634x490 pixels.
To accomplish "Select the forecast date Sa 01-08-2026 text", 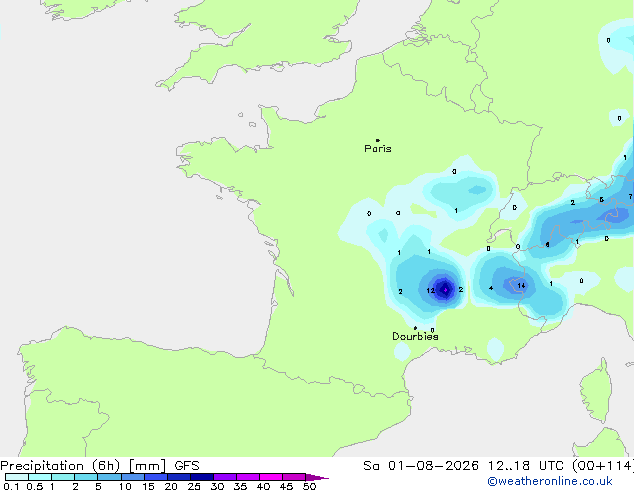I will [421, 466].
